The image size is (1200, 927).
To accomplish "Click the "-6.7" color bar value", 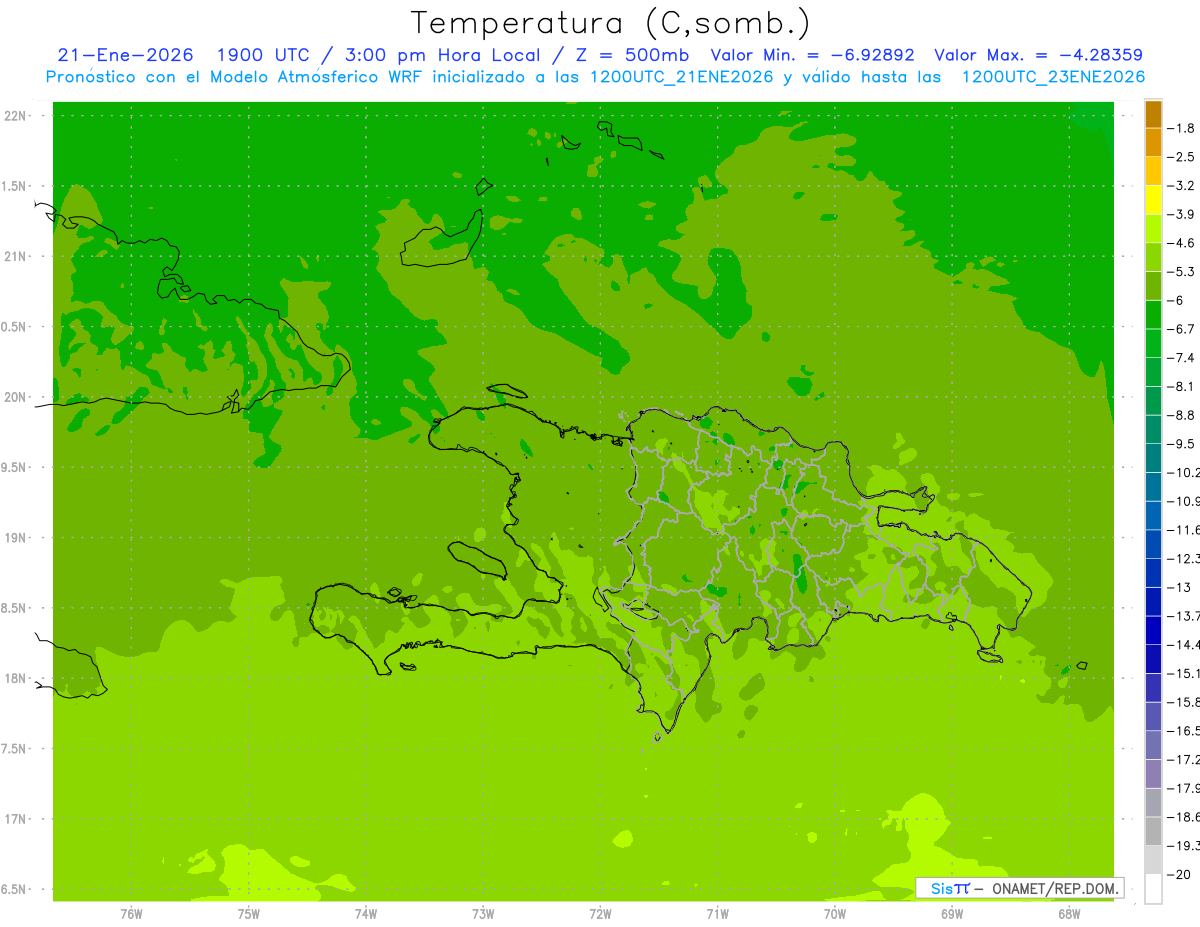I will point(1181,329).
